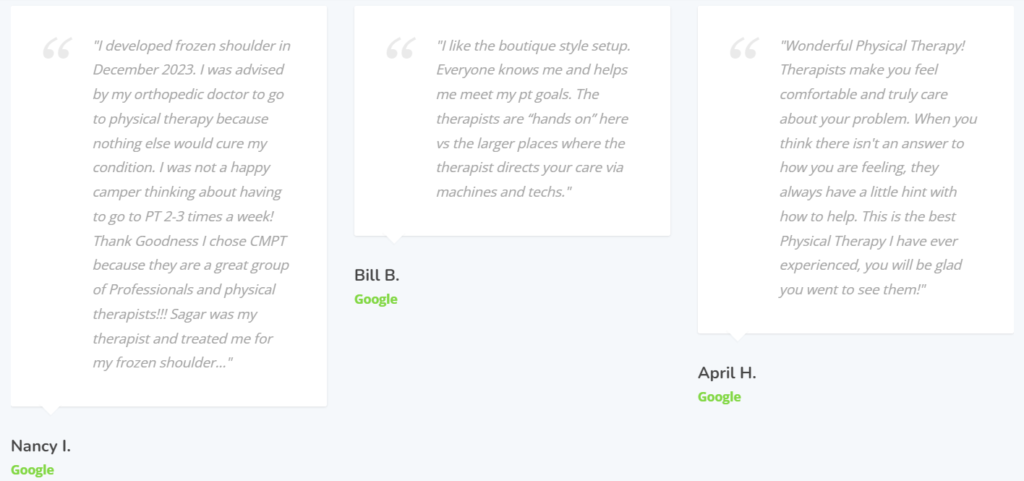Click 'machines and techs.' closing line
The image size is (1024, 481).
[504, 192]
